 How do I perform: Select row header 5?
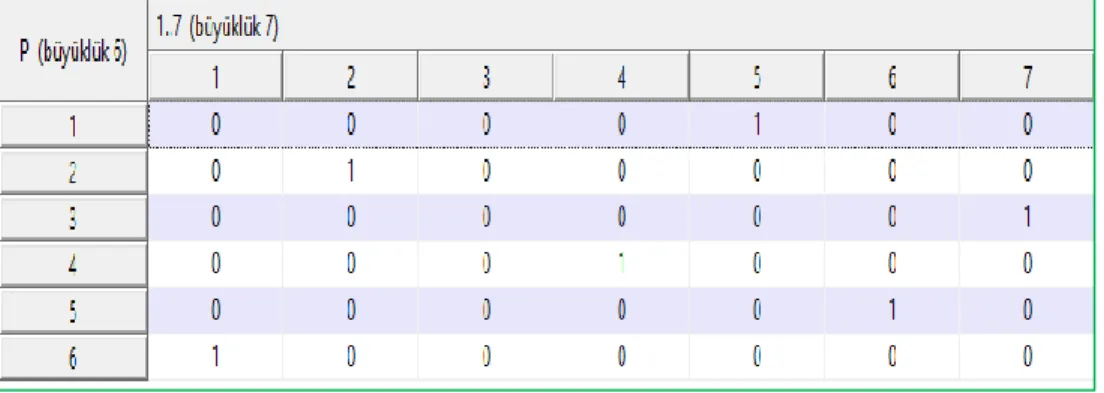(x=74, y=311)
